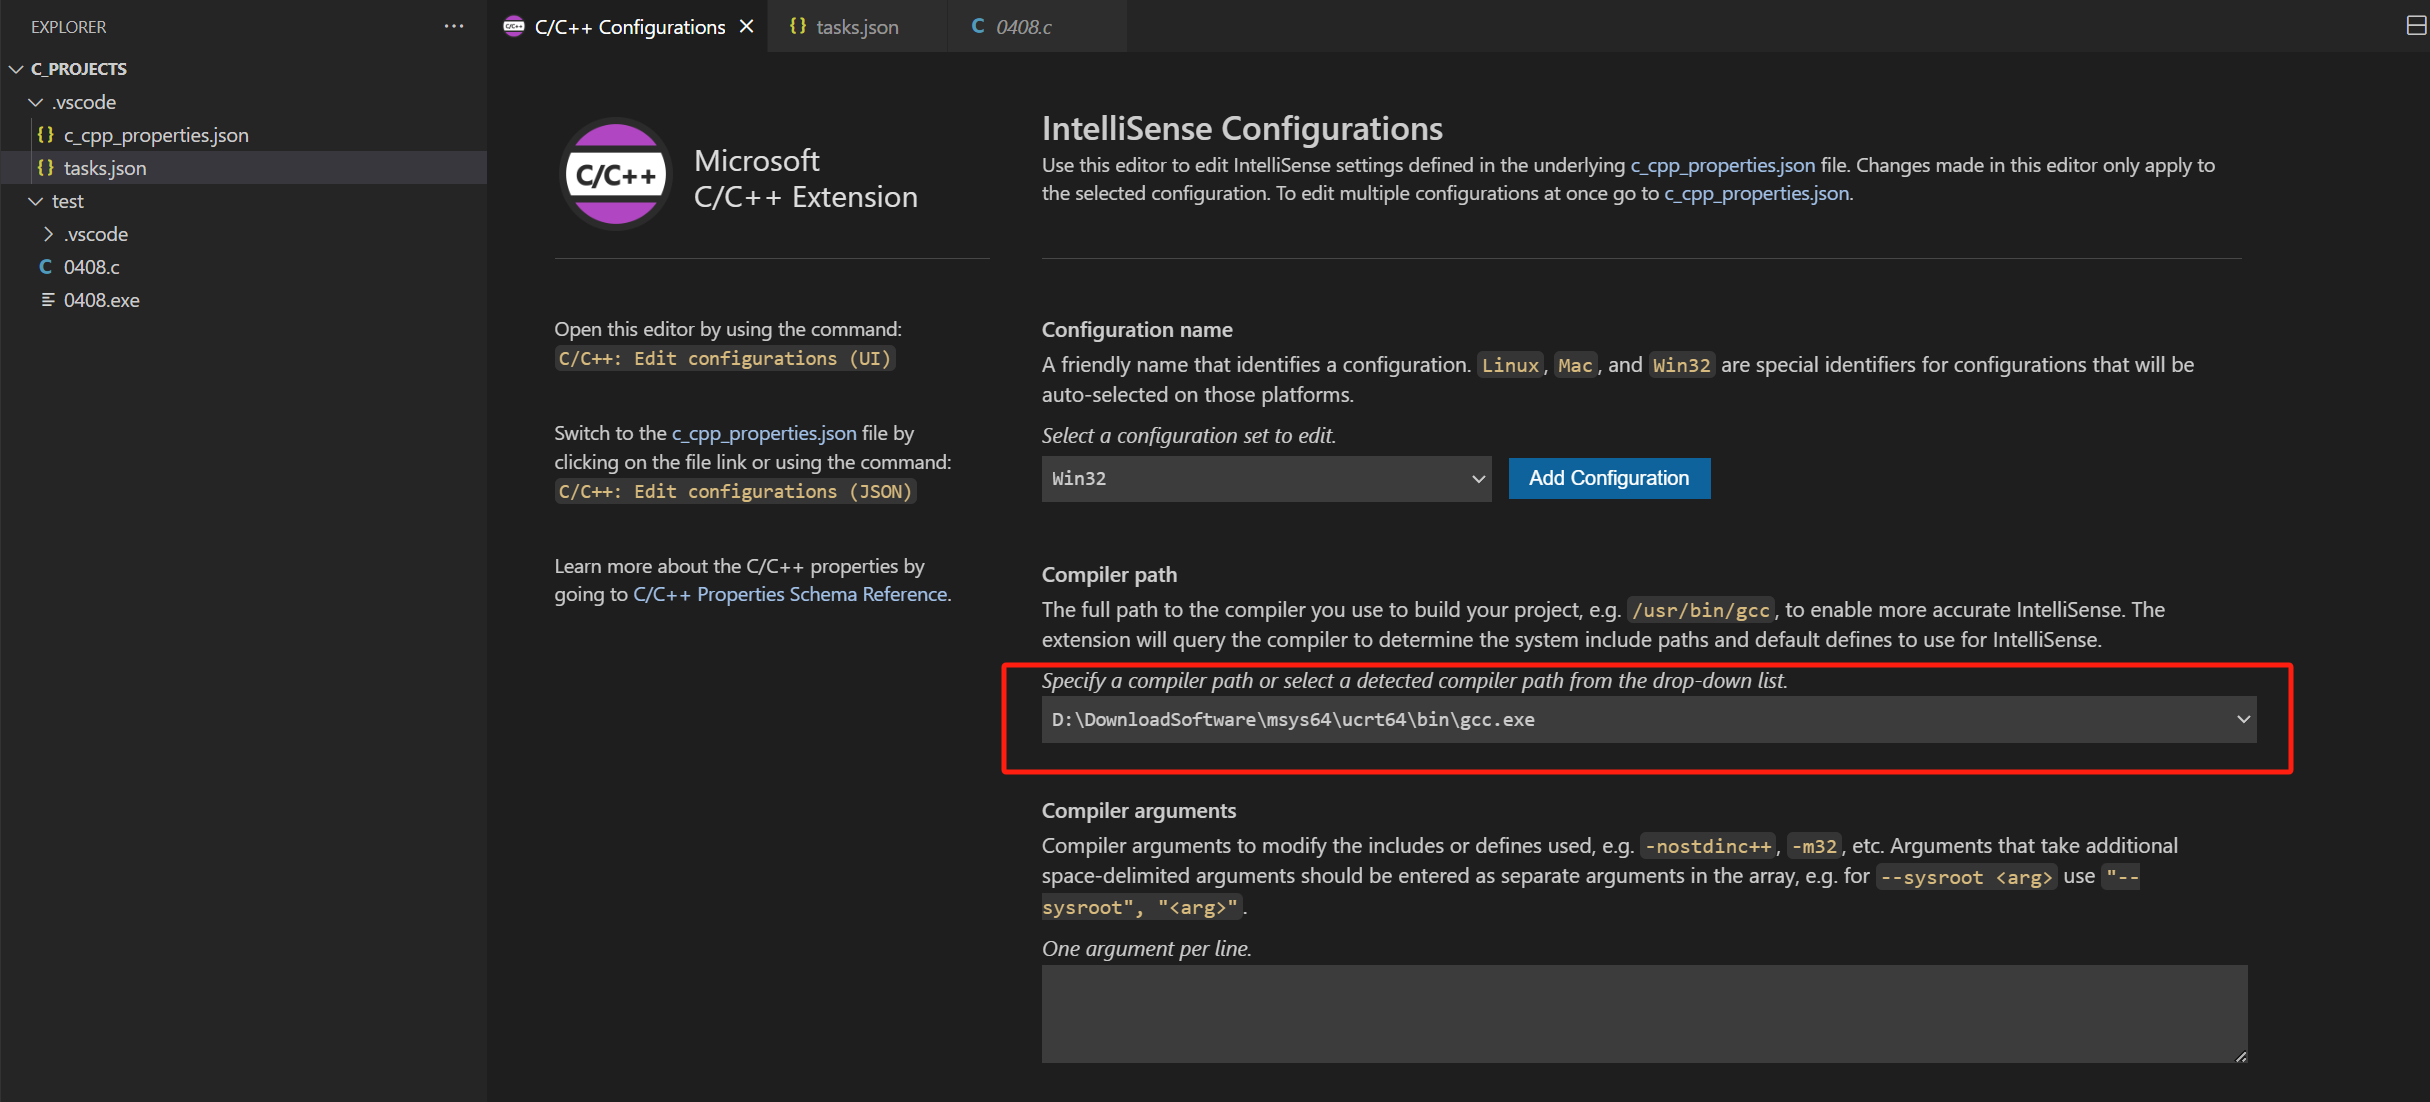Viewport: 2430px width, 1102px height.
Task: Expand the .vscode folder under test
Action: (x=47, y=233)
